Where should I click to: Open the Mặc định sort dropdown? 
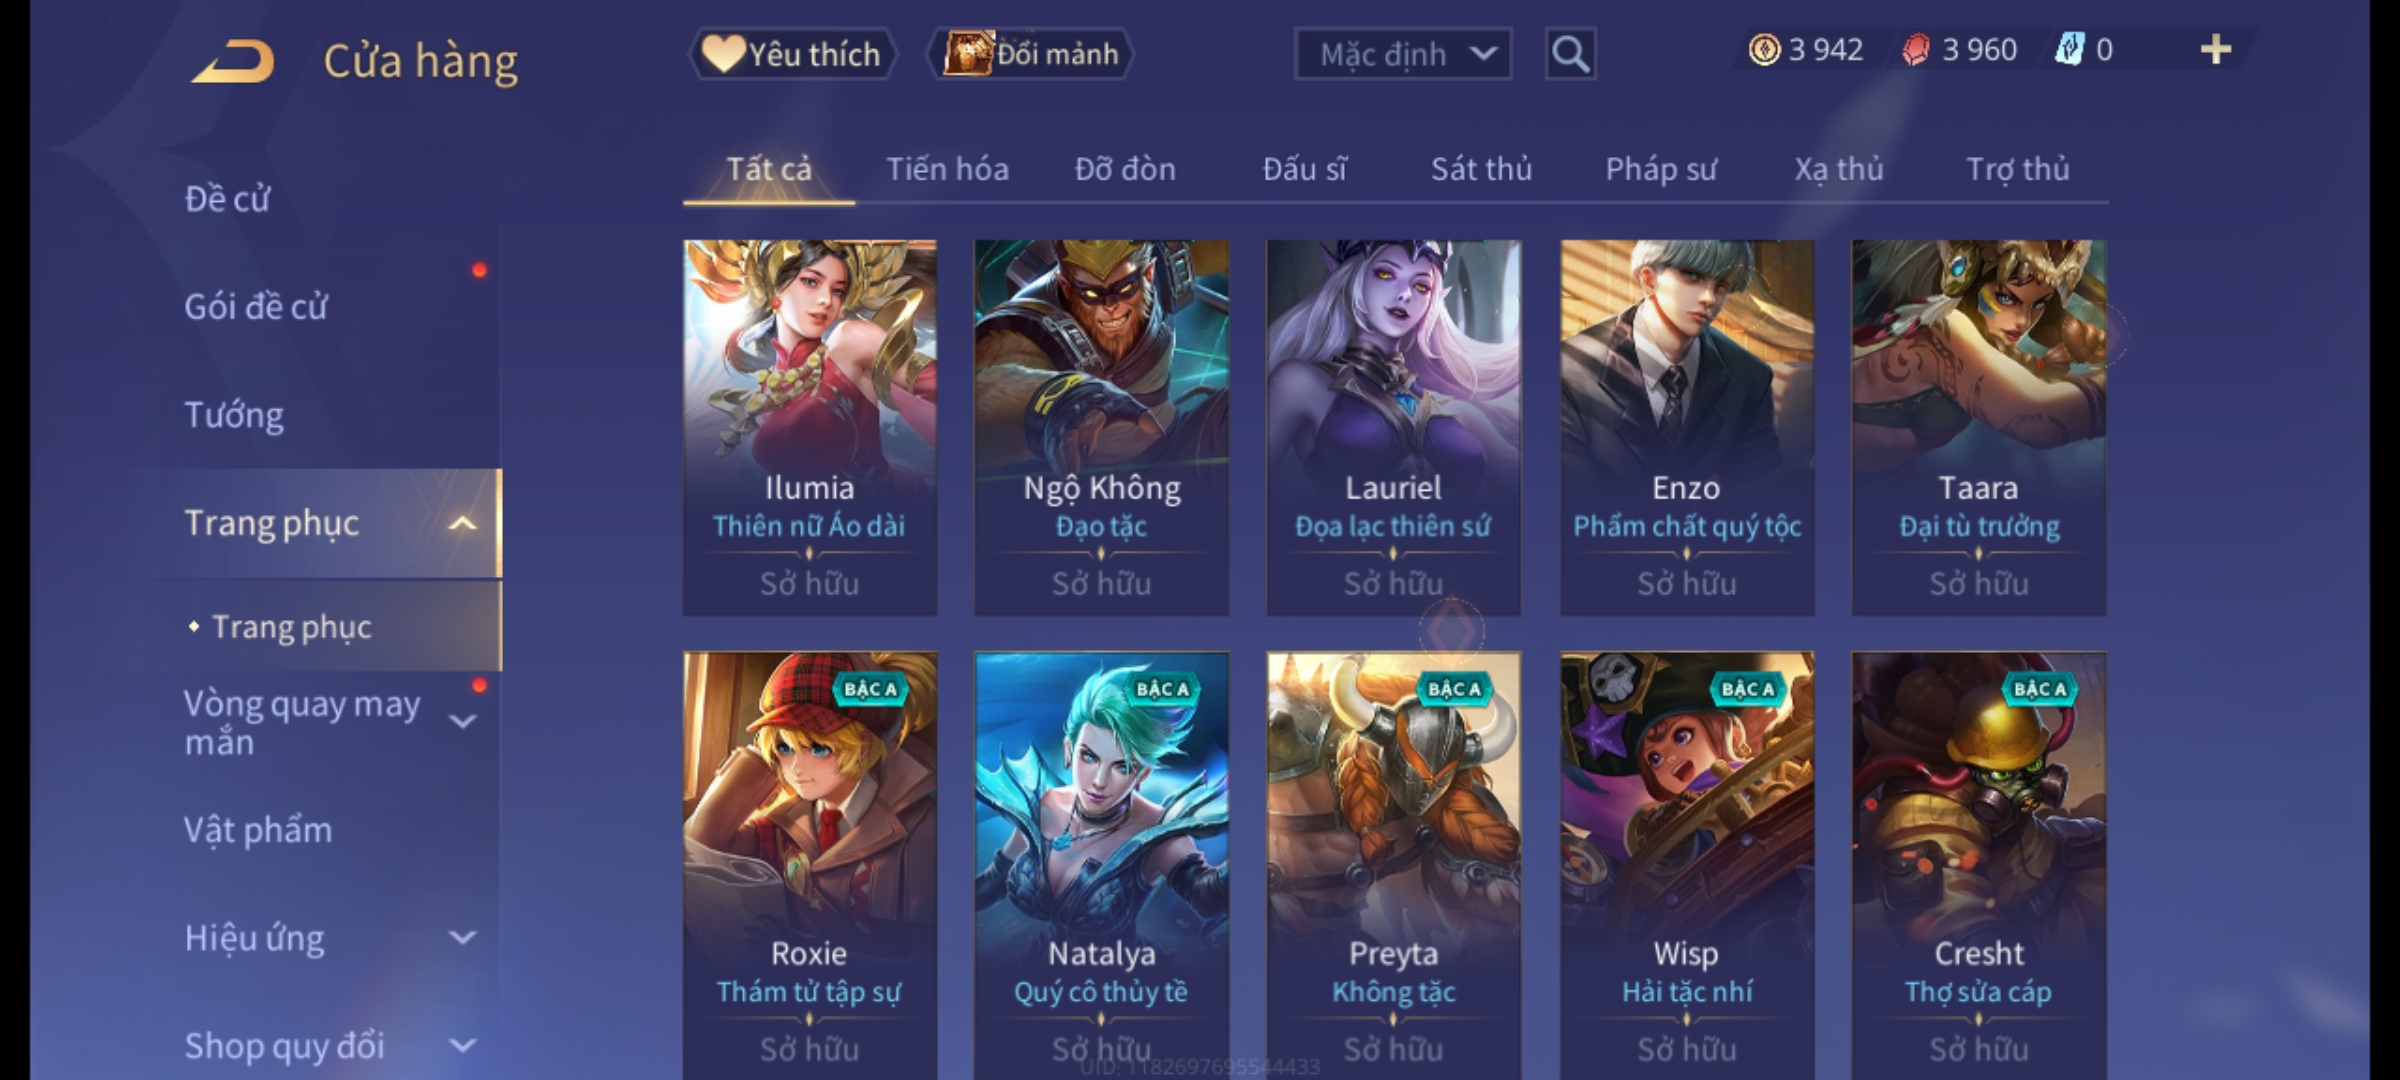coord(1402,54)
